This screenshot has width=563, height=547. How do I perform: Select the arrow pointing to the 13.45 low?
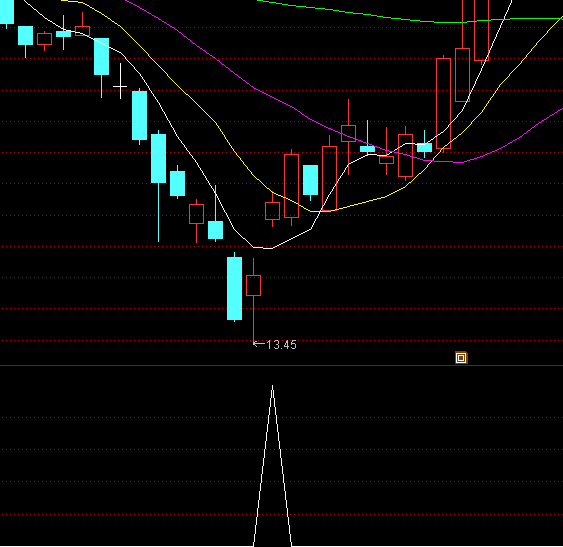click(259, 344)
